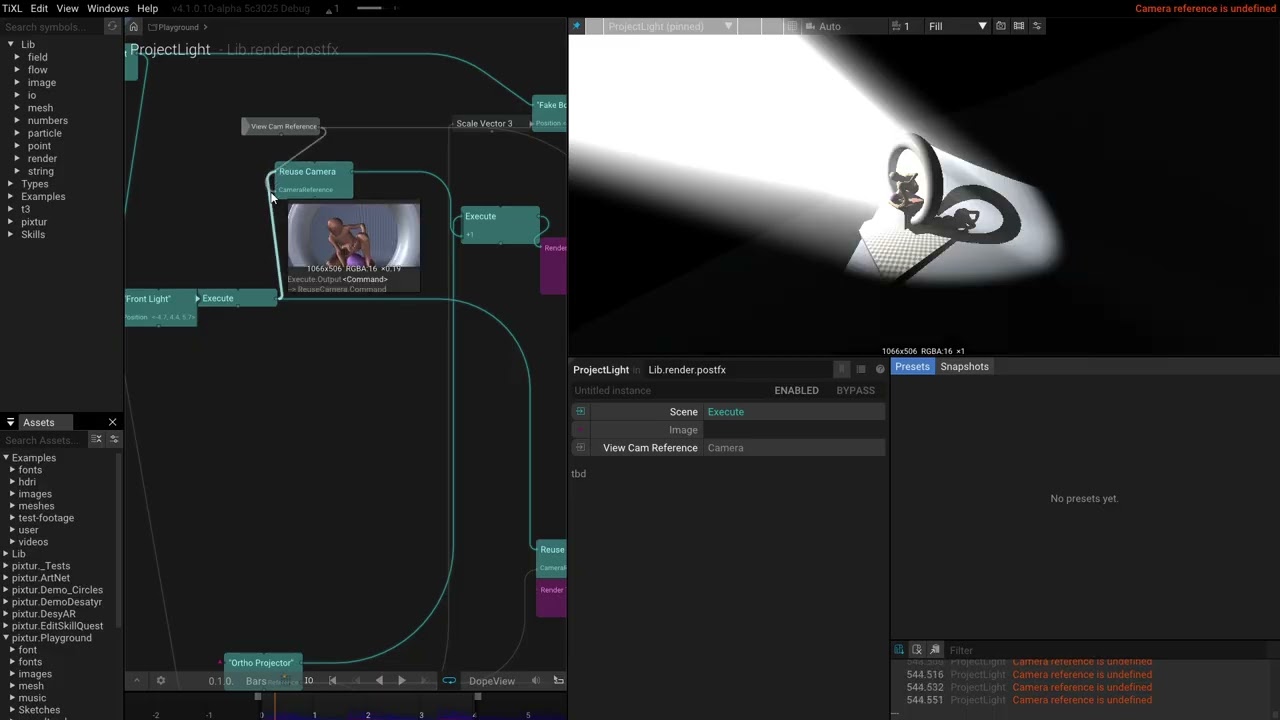This screenshot has width=1280, height=720.
Task: Switch DopeView timeline mode
Action: point(492,681)
